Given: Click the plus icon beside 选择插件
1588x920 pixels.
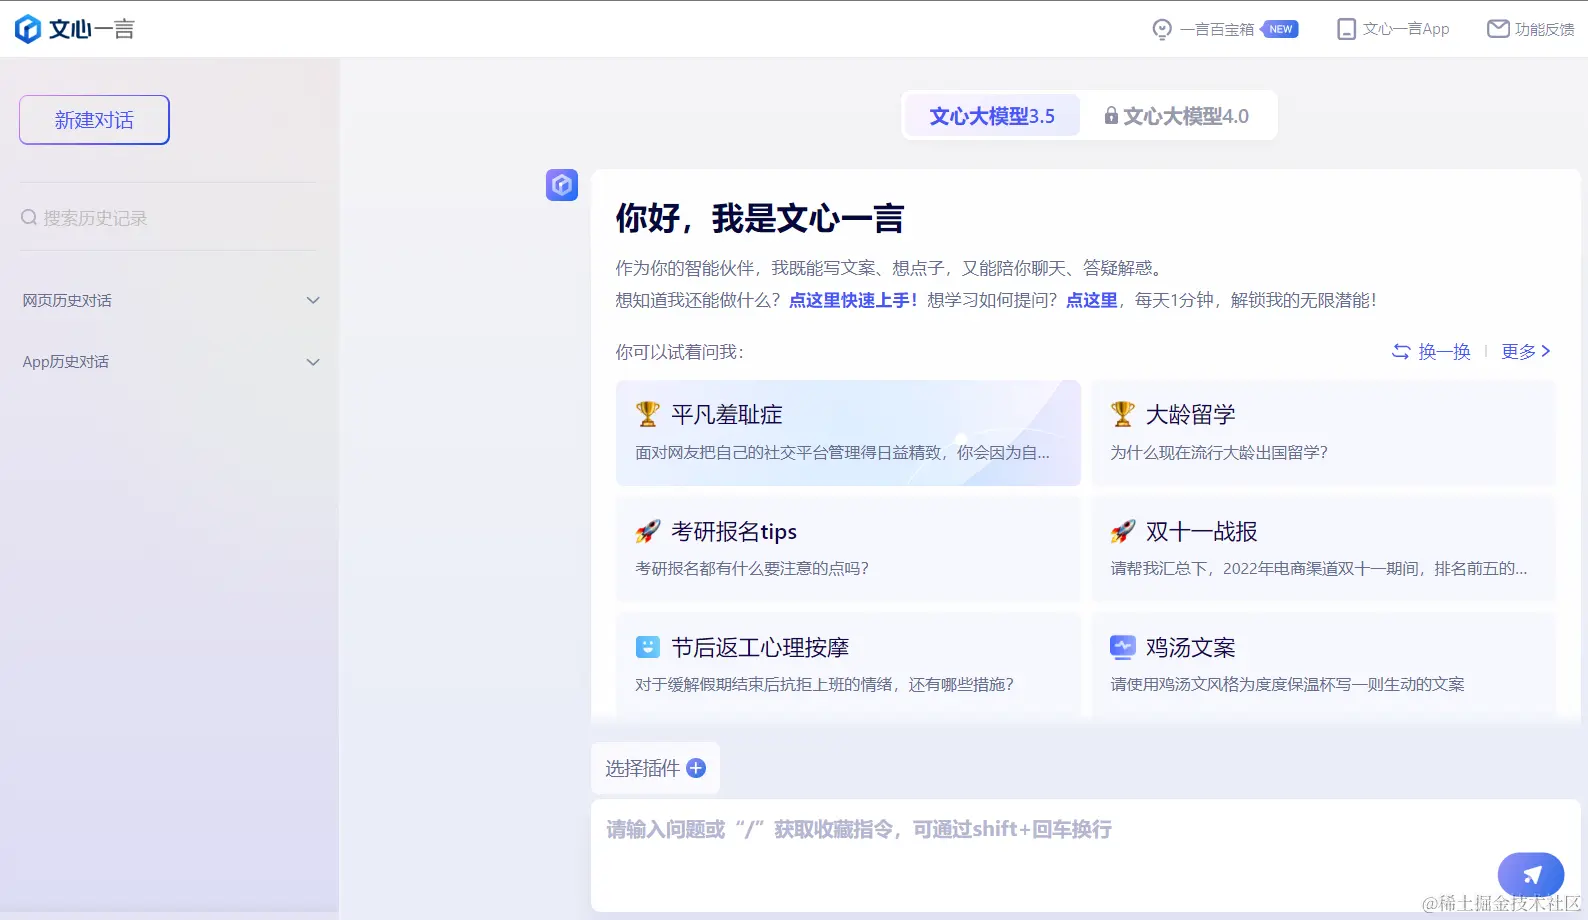Looking at the screenshot, I should coord(696,768).
